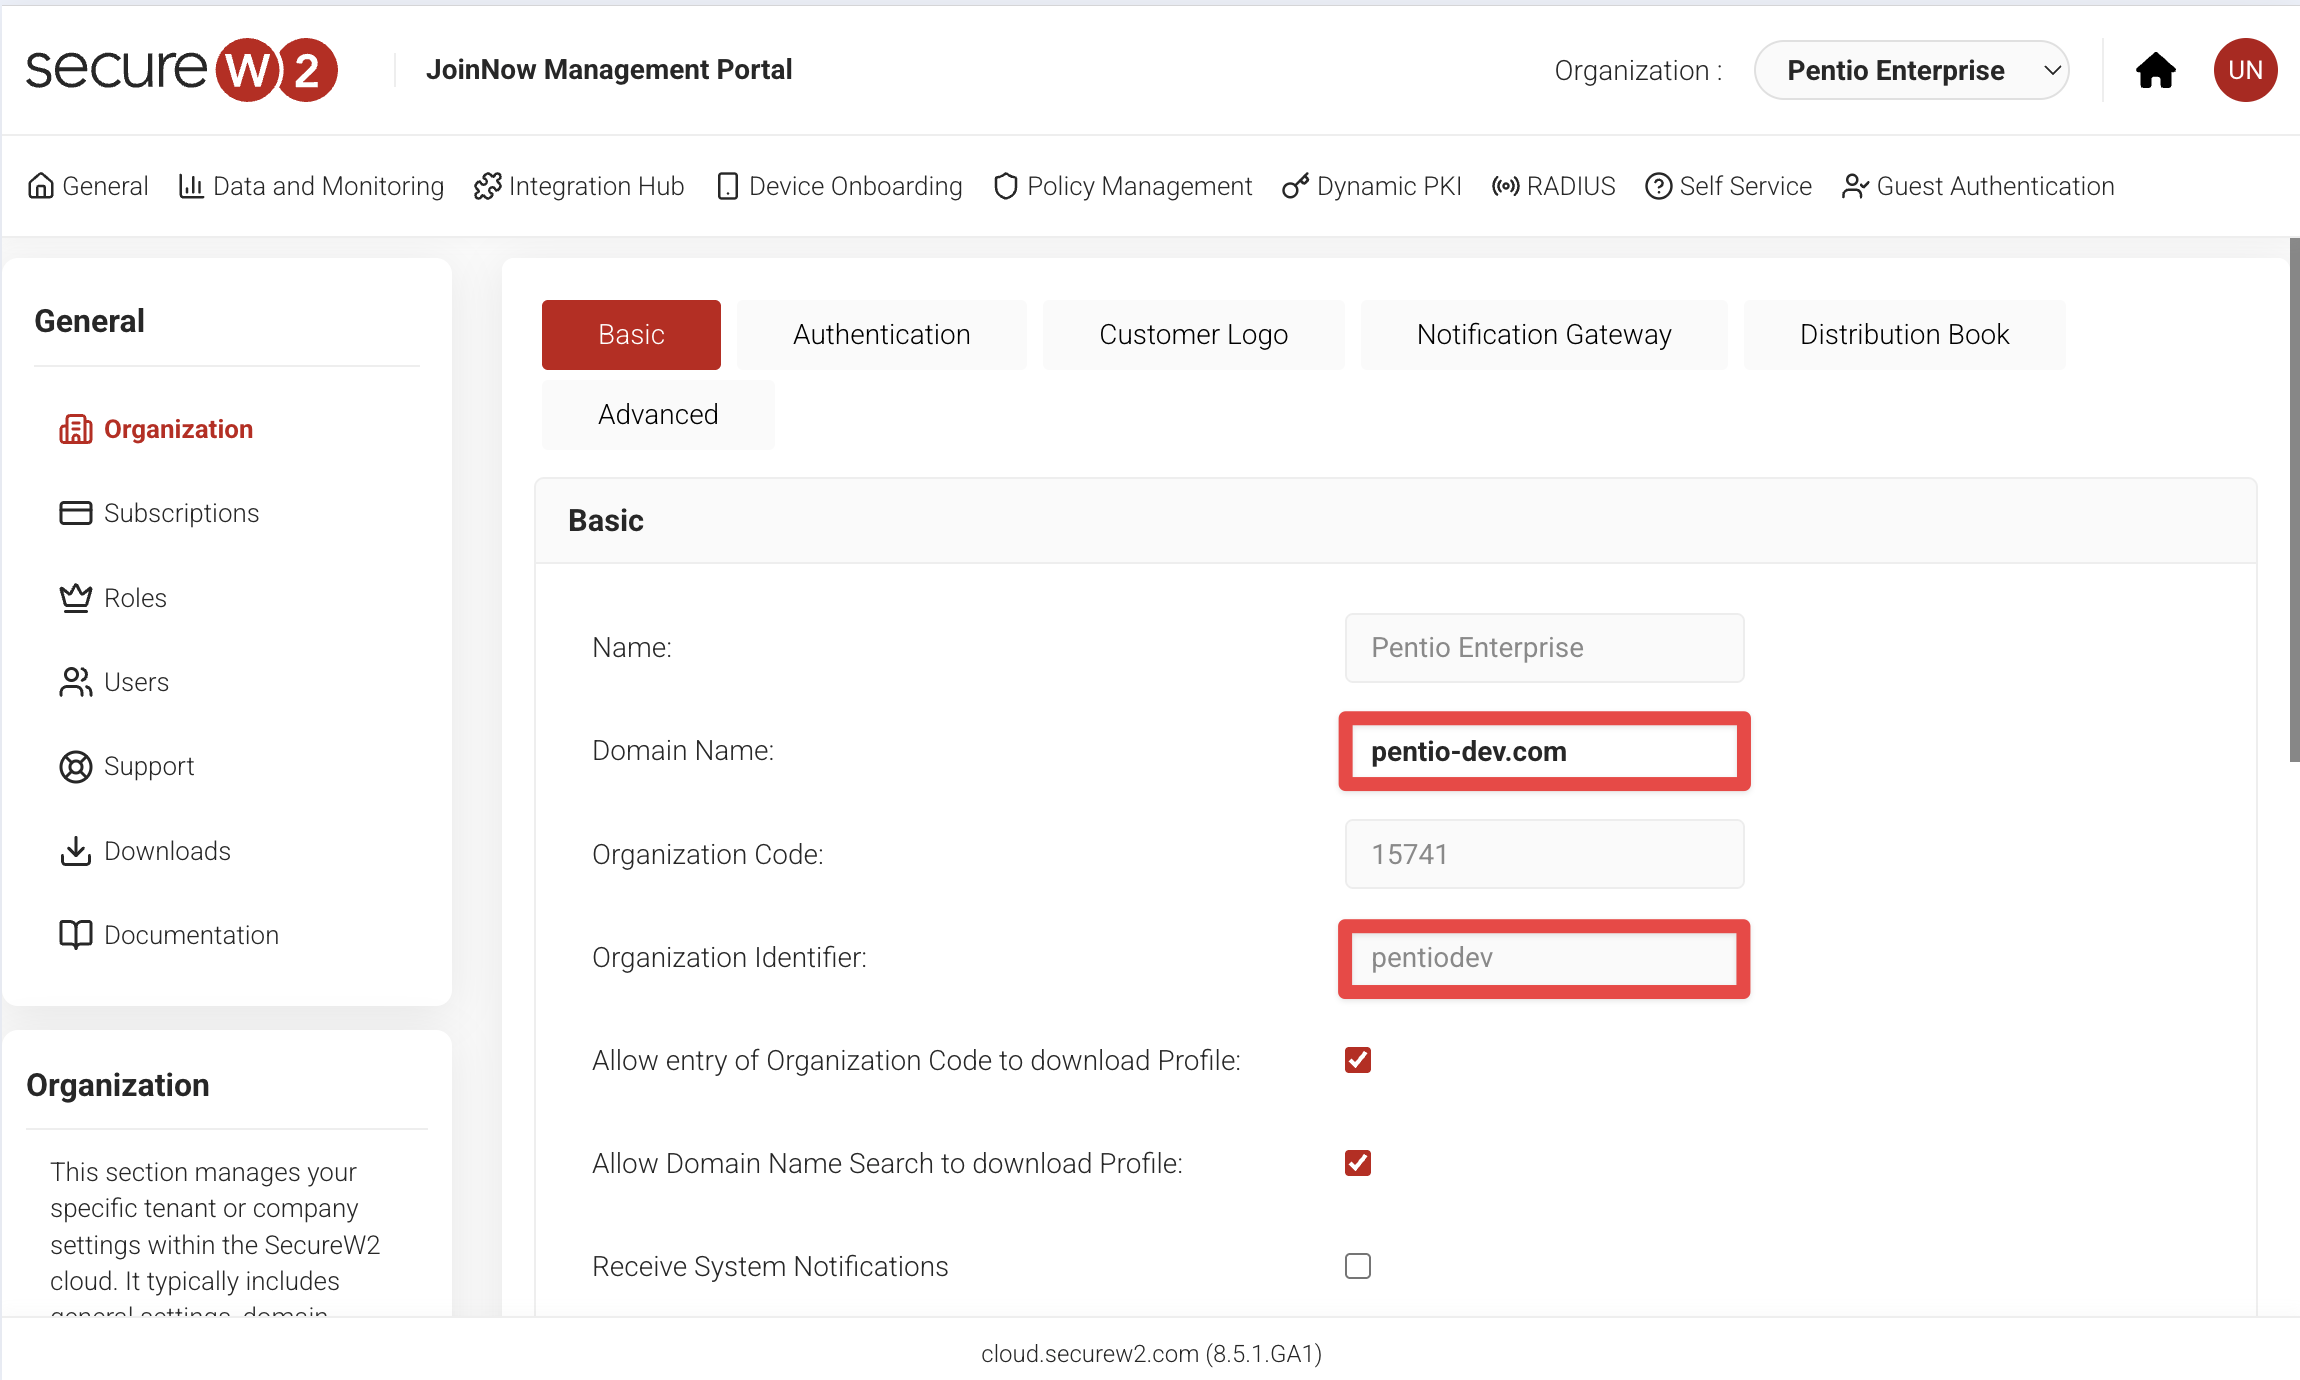Click the Self Service question icon
The height and width of the screenshot is (1380, 2300).
[x=1659, y=186]
